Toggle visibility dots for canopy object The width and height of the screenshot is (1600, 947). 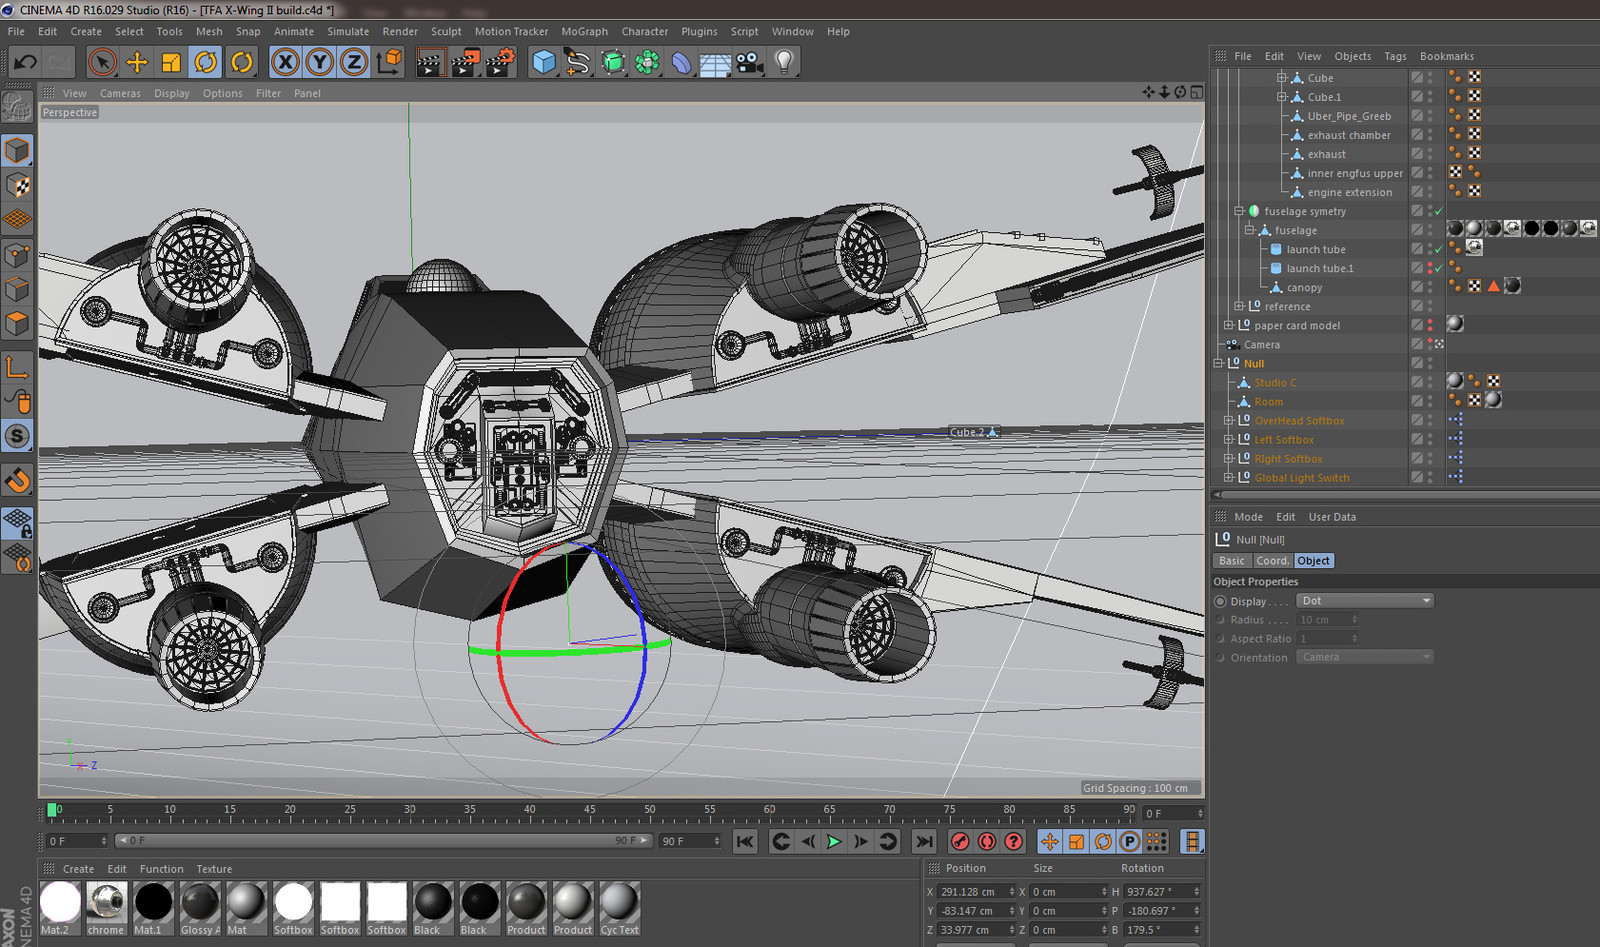(1430, 287)
